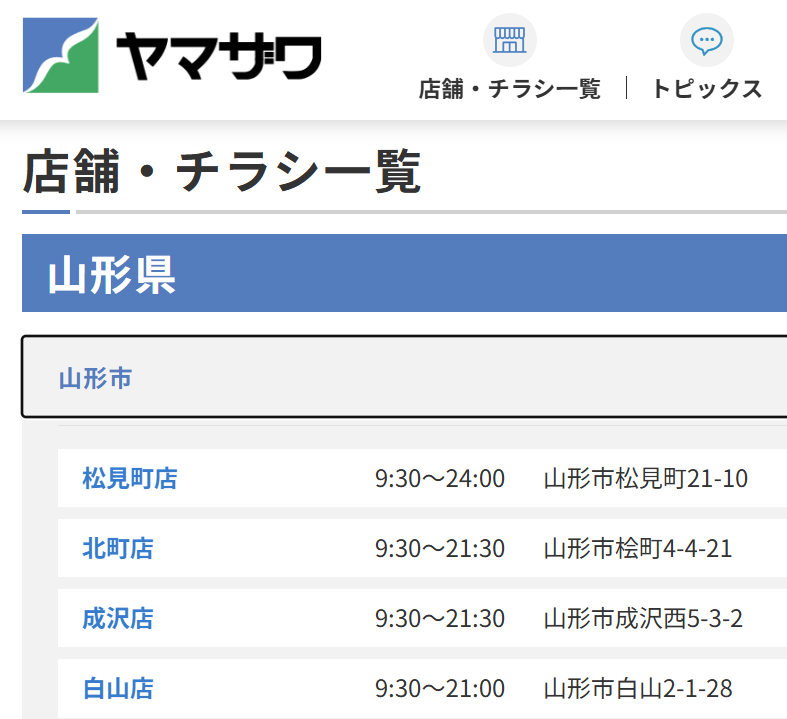Select the 山形県 prefecture header

[x=111, y=274]
